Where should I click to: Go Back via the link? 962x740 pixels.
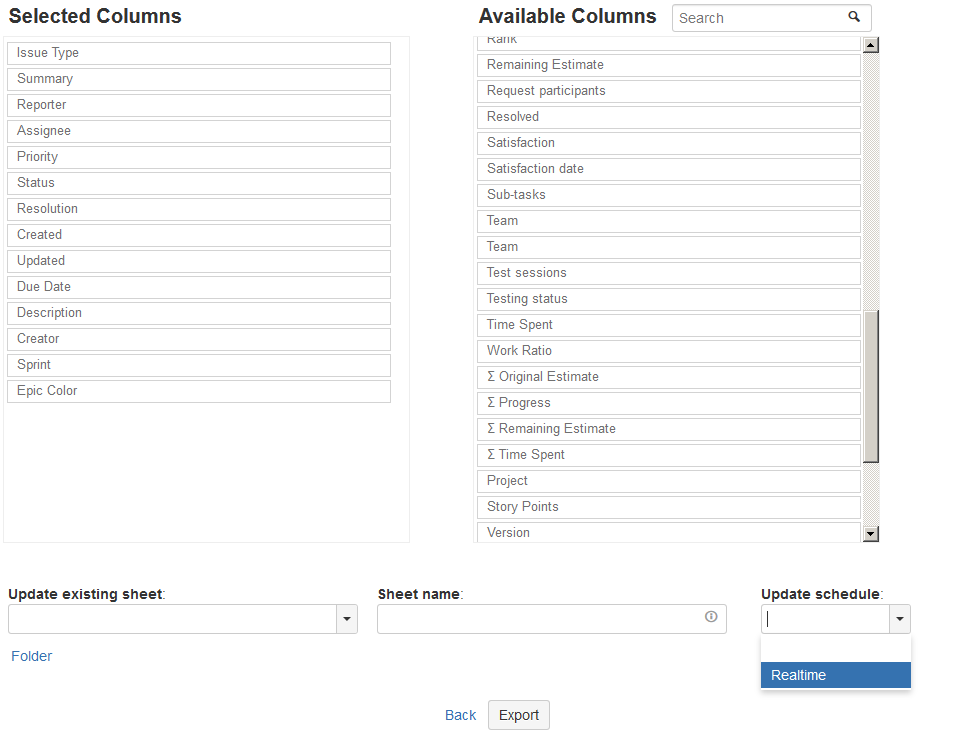(x=460, y=715)
